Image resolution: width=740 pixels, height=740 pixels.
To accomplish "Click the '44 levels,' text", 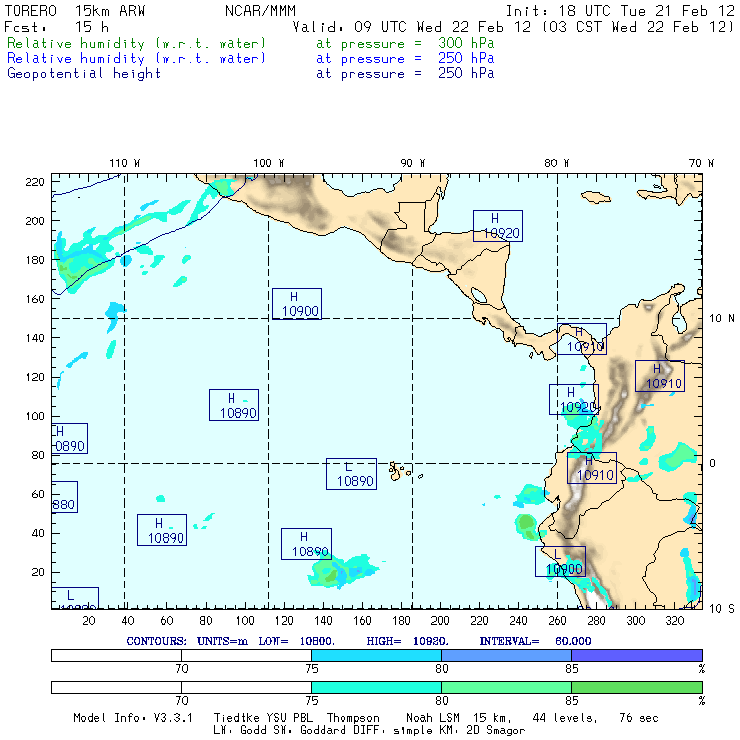I will [x=565, y=718].
